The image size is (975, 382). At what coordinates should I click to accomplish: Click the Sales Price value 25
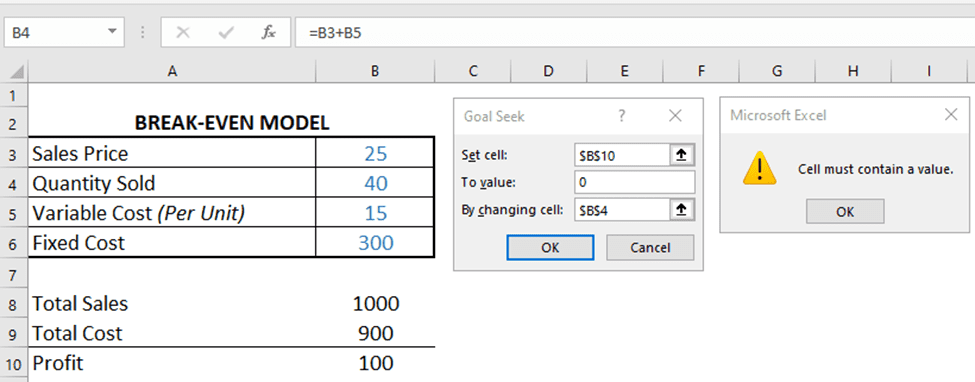tap(376, 153)
